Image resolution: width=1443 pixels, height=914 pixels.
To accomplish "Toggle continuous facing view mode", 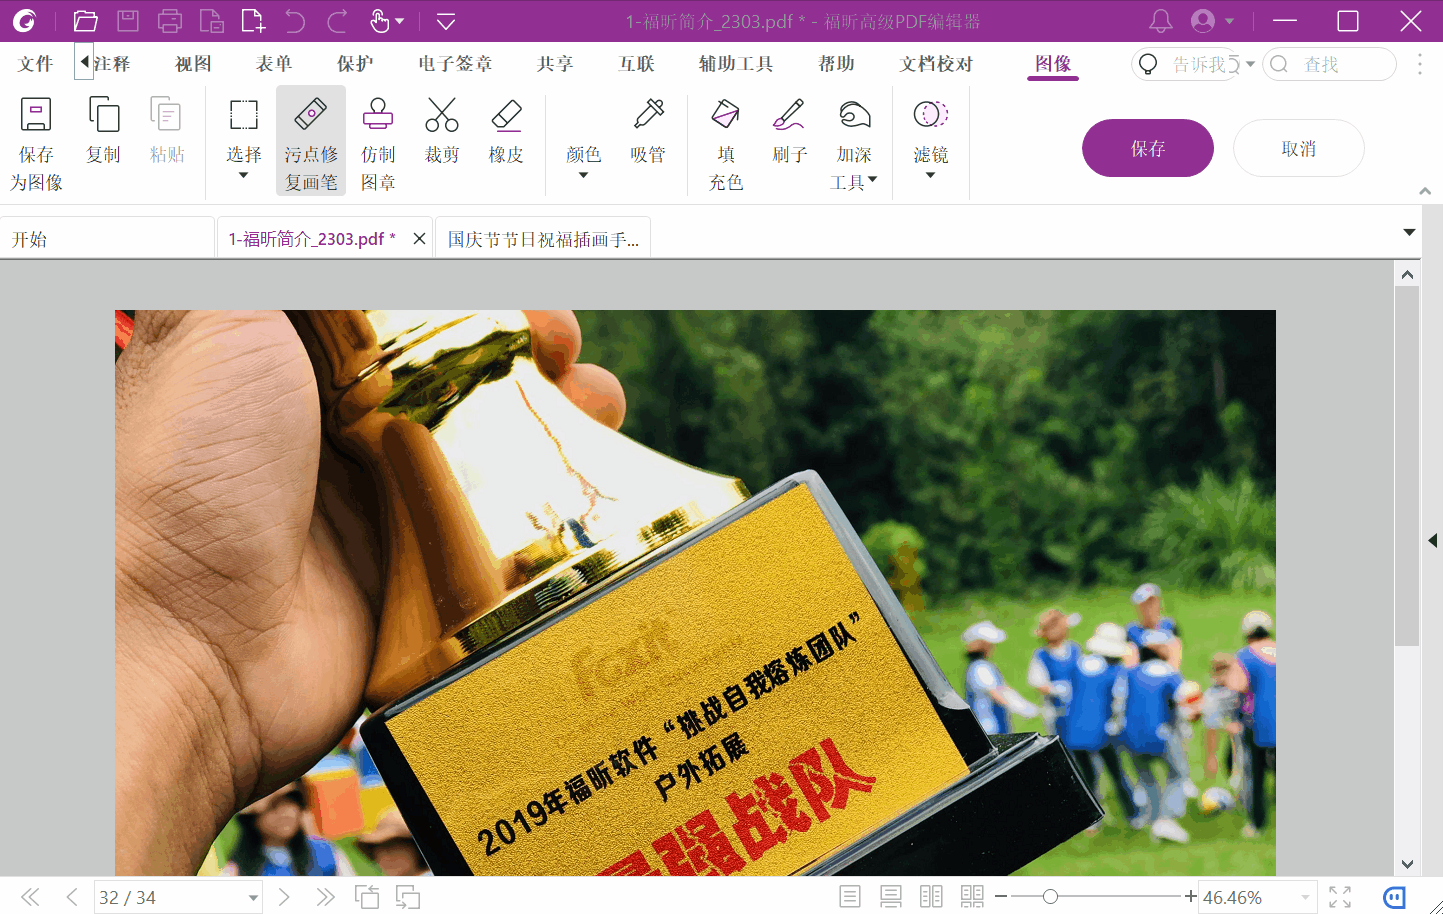I will (x=972, y=897).
